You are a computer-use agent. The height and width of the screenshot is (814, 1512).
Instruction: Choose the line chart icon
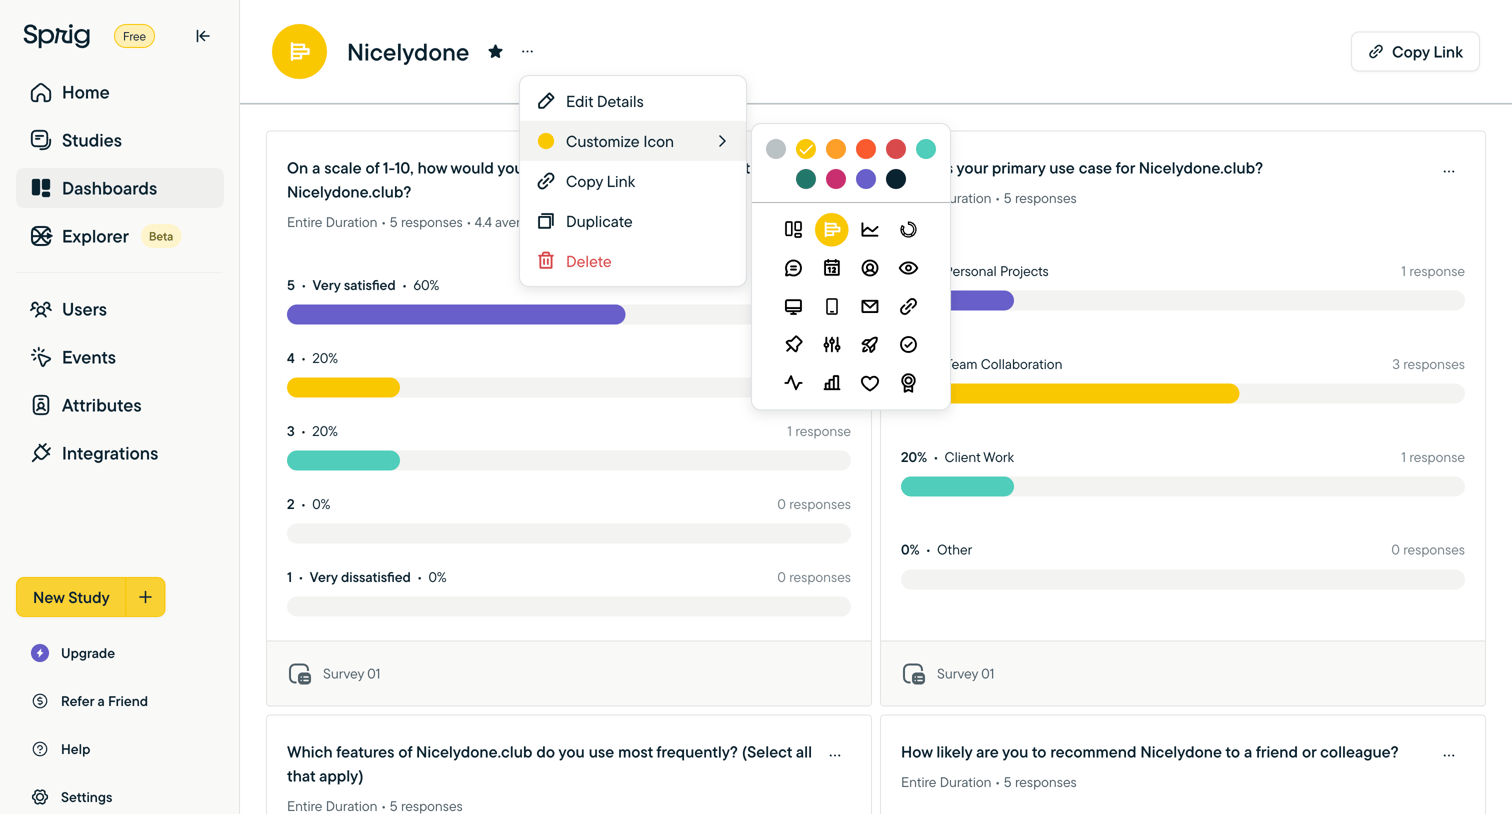pyautogui.click(x=870, y=230)
